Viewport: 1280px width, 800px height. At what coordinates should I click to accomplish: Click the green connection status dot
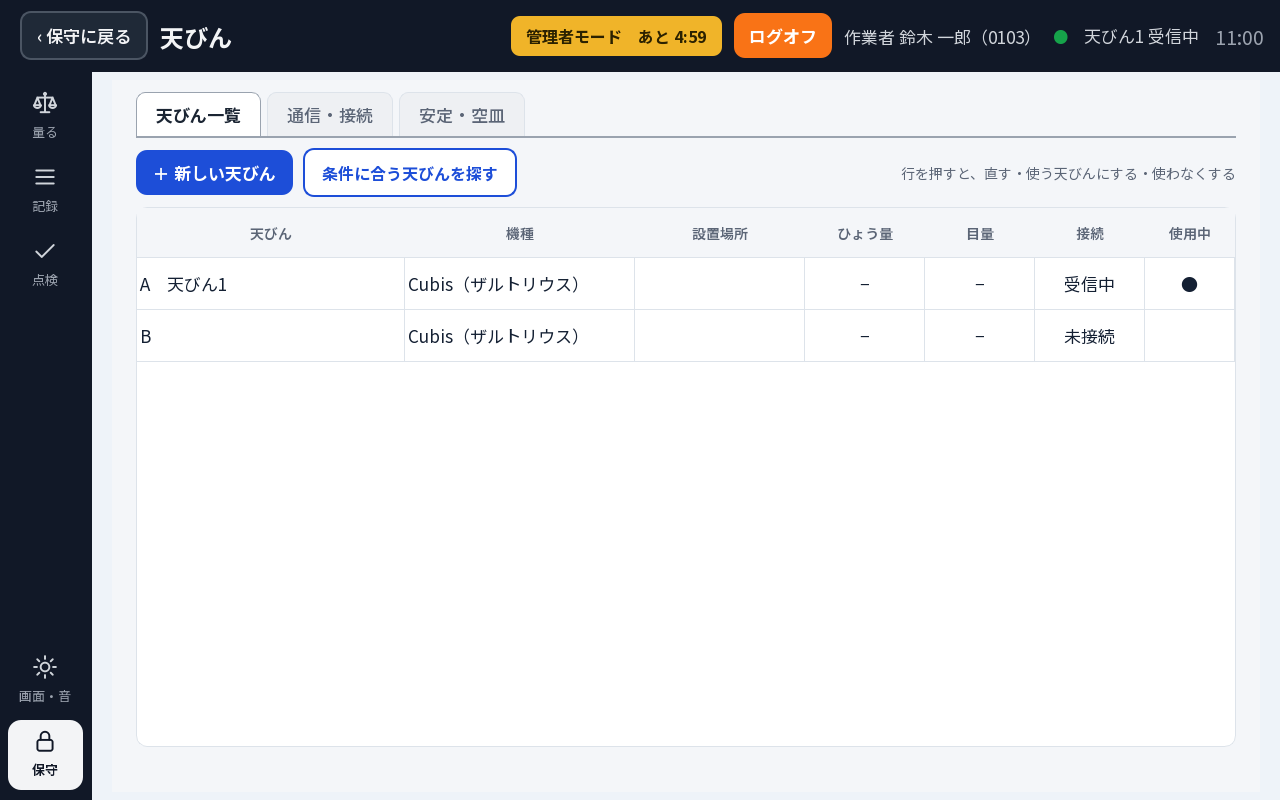tap(1061, 37)
